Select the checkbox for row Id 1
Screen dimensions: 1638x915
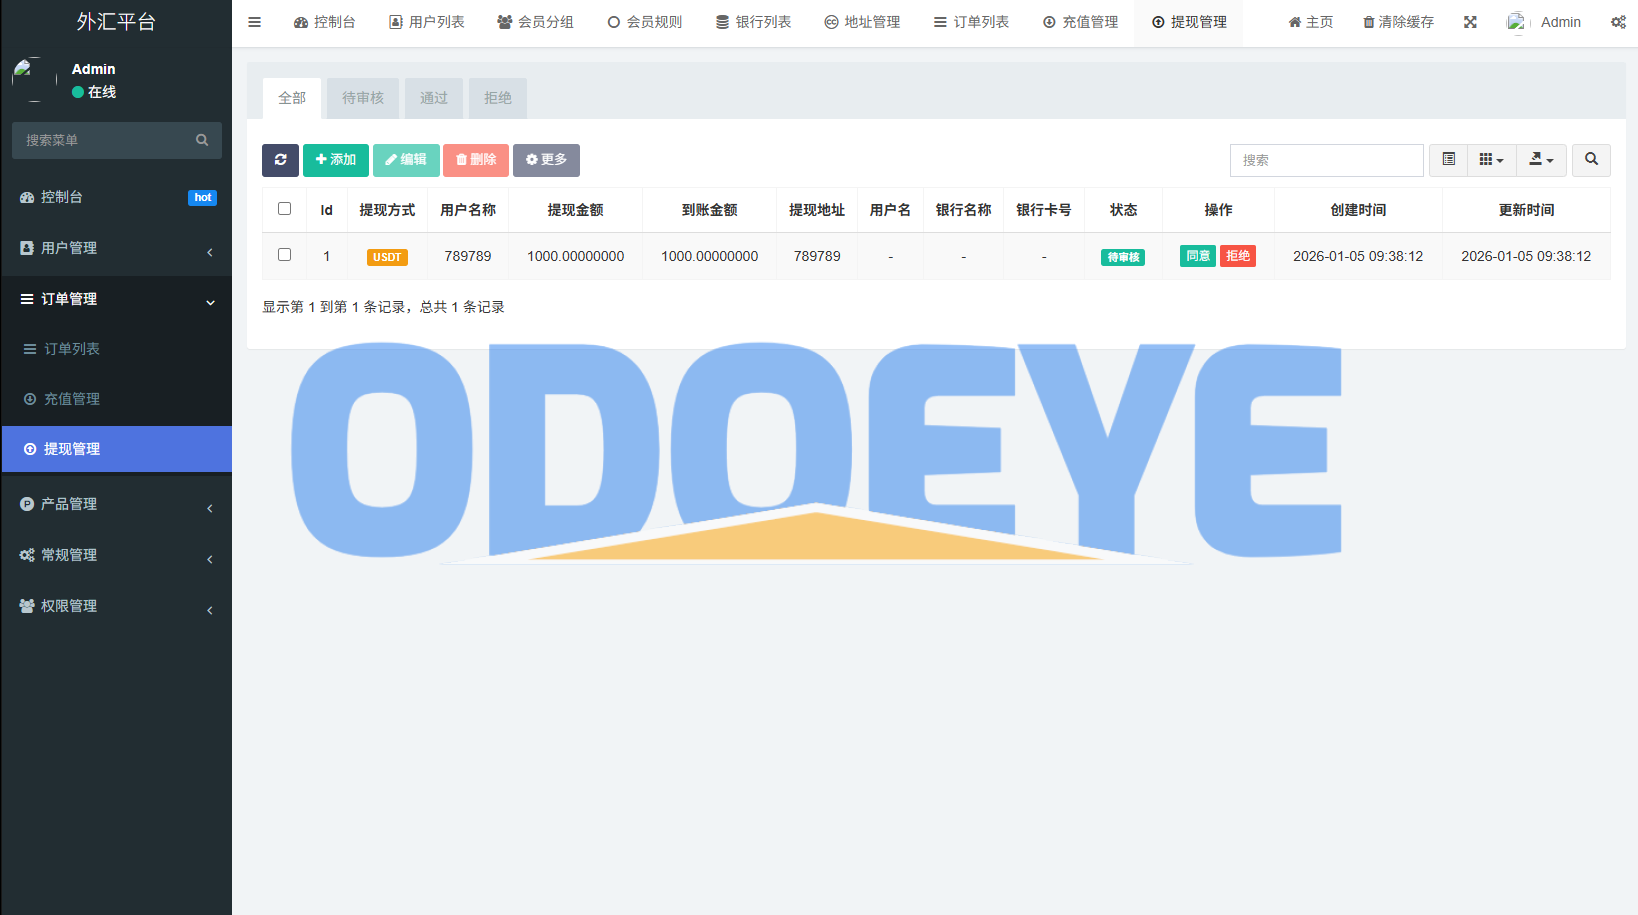point(285,255)
